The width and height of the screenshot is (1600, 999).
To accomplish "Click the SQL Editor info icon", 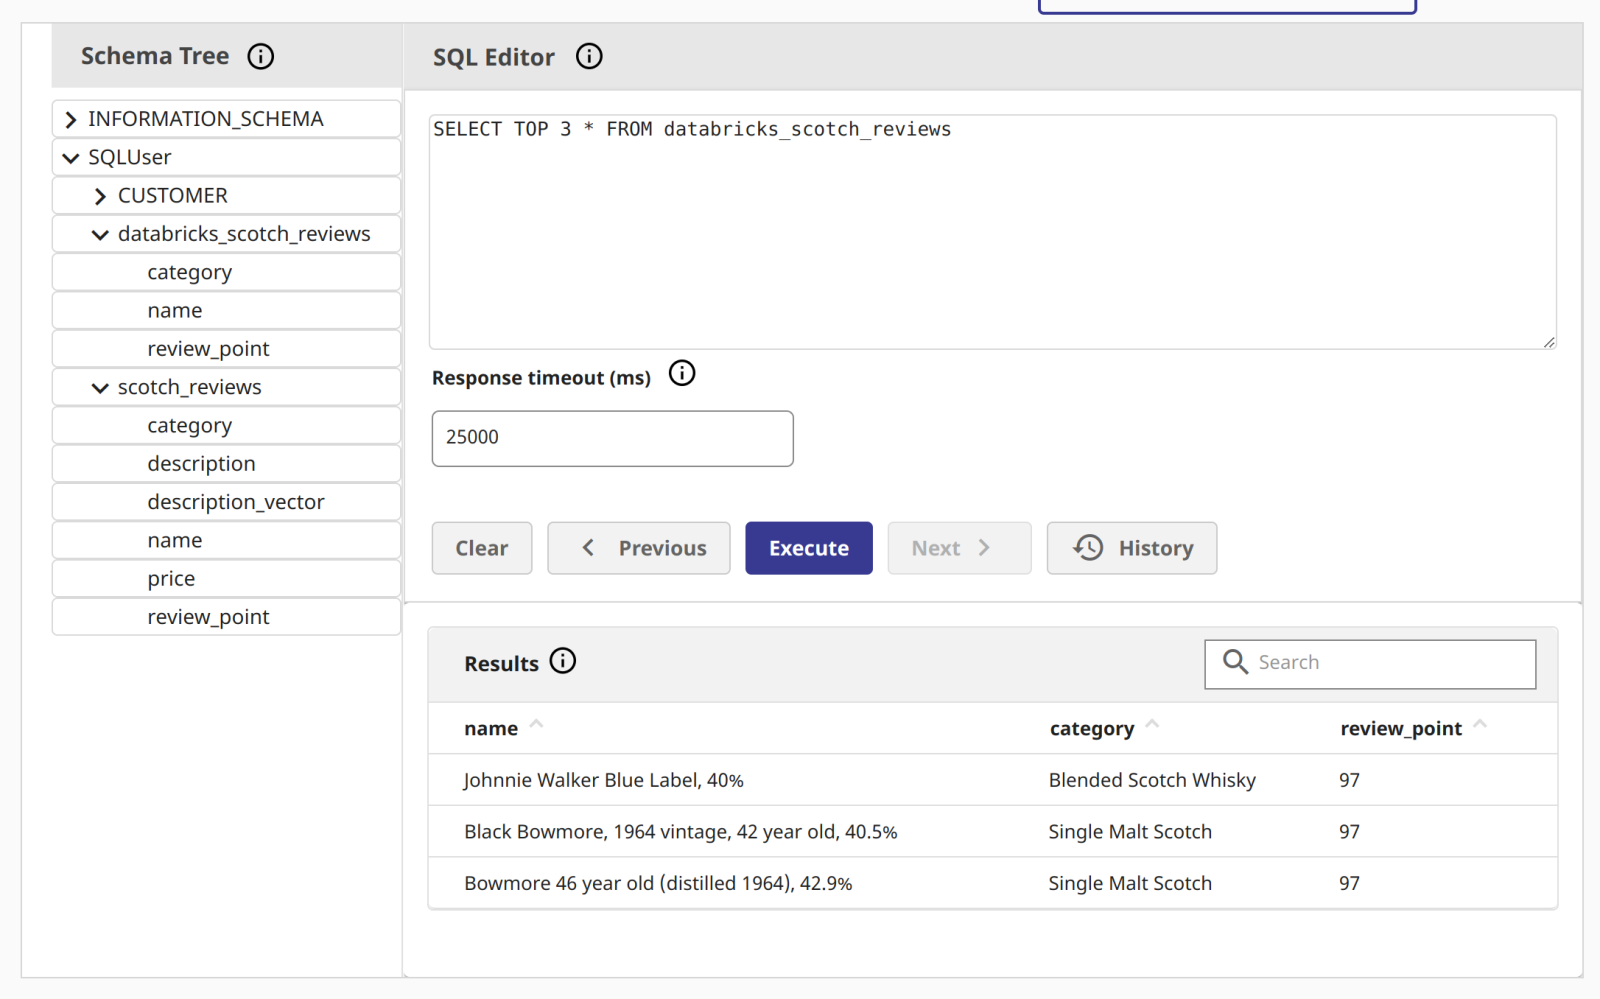I will pyautogui.click(x=589, y=57).
